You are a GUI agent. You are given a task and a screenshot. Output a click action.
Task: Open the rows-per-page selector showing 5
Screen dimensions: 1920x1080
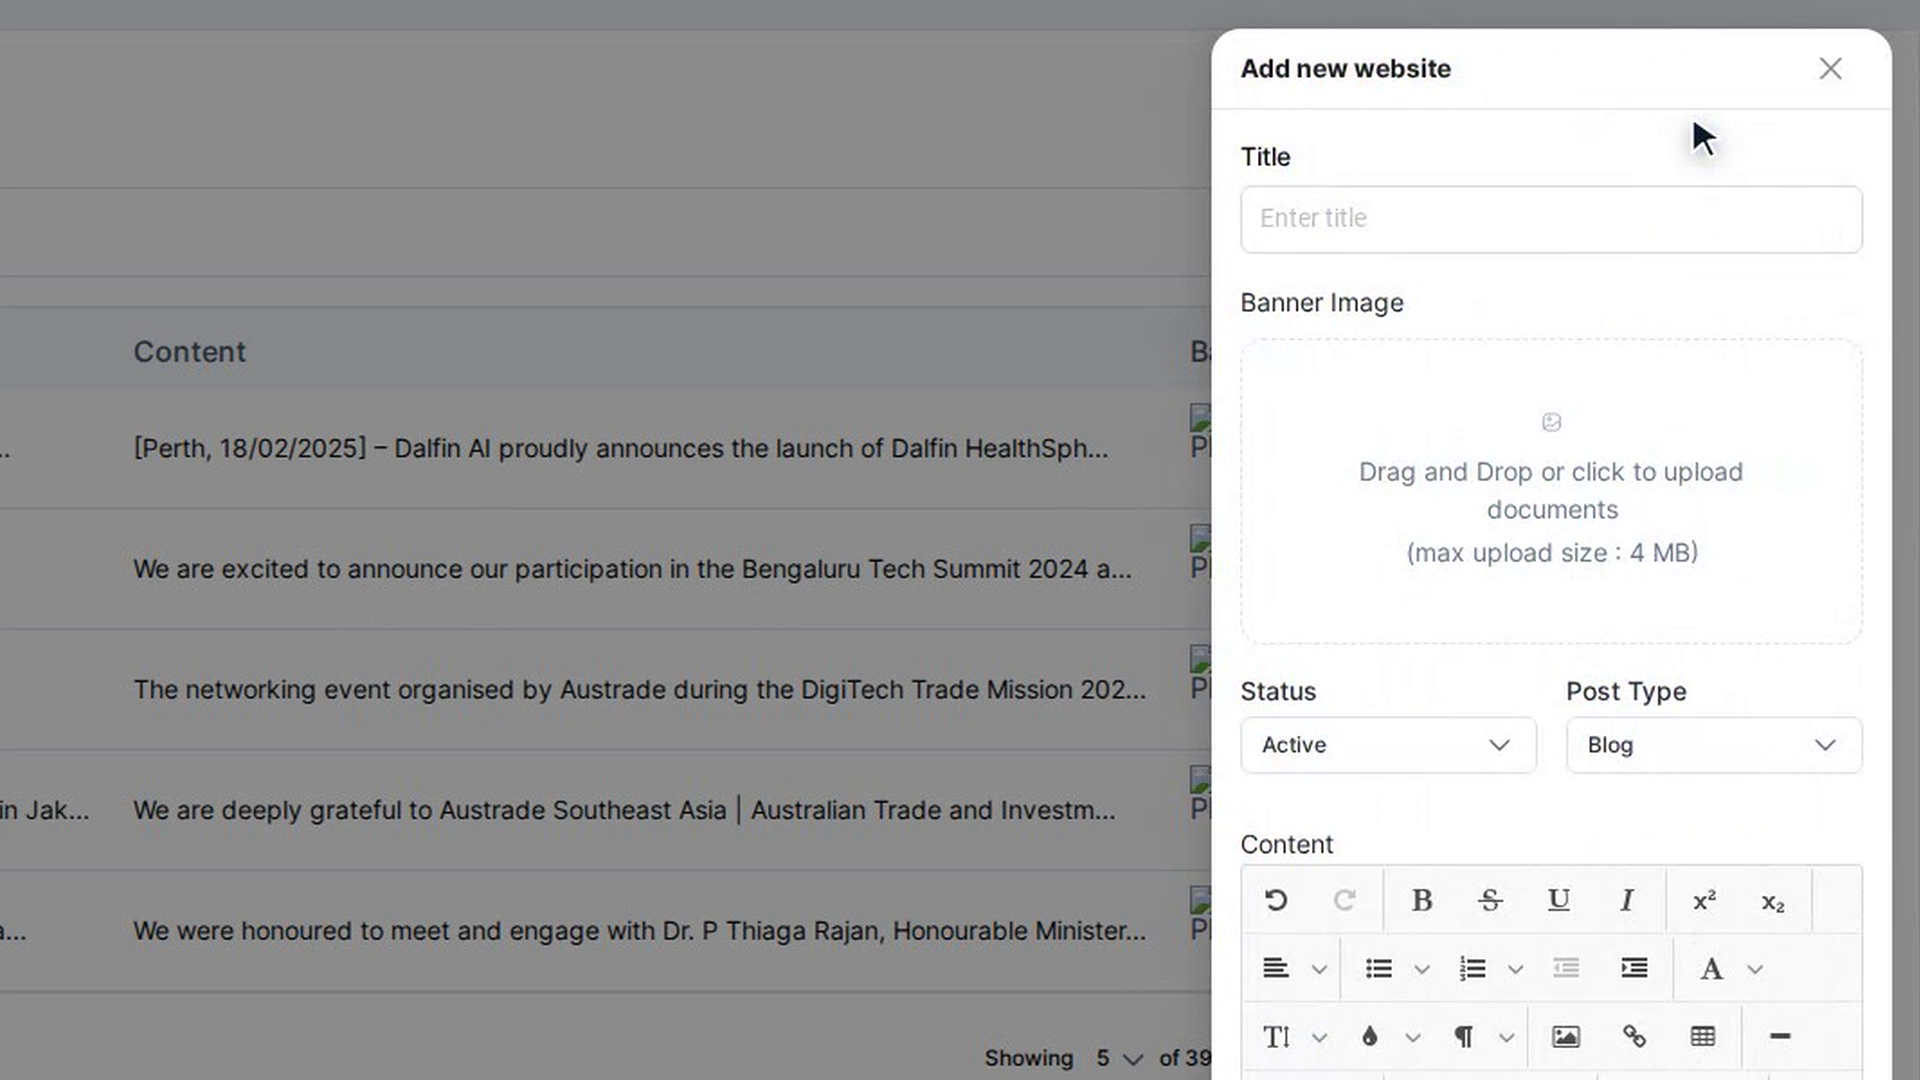click(1118, 1058)
